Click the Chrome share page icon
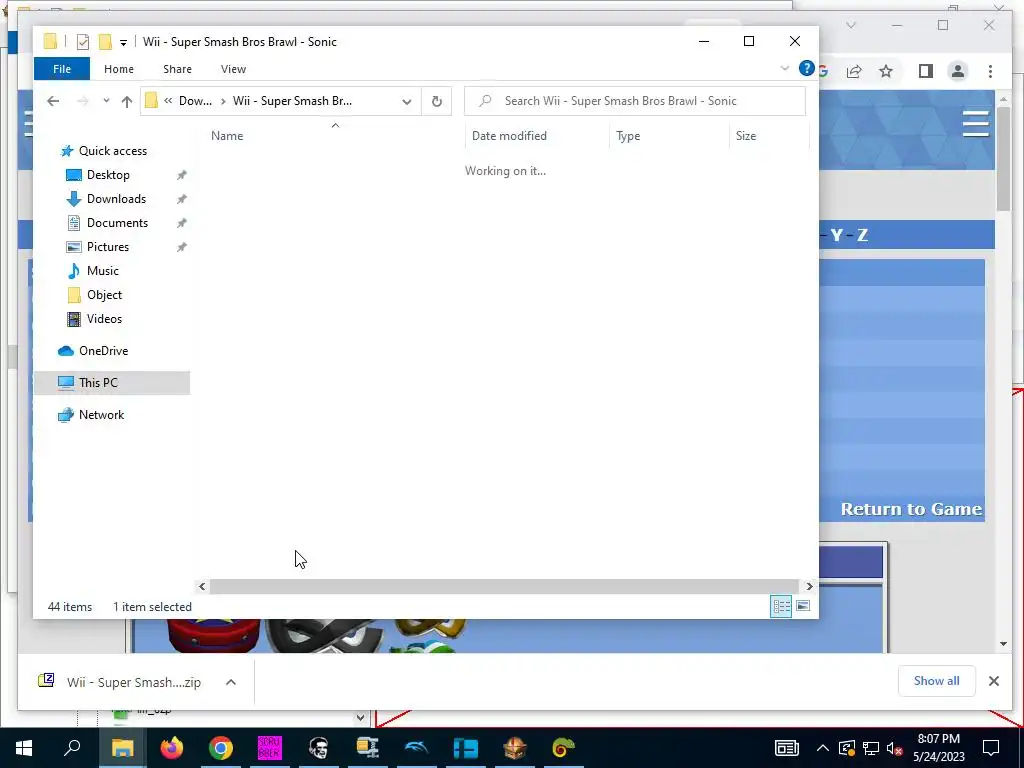The width and height of the screenshot is (1024, 768). 854,71
